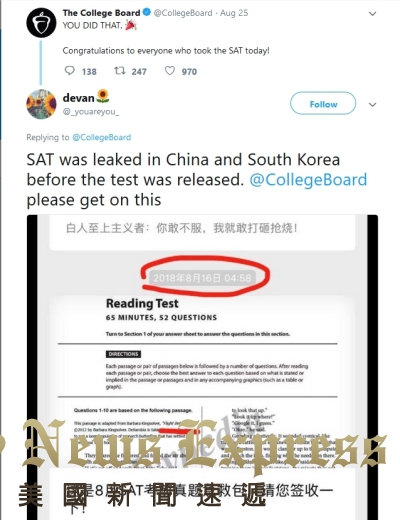The height and width of the screenshot is (520, 400).
Task: Click the party popper emoji after YOU DID THAT
Action: (131, 25)
